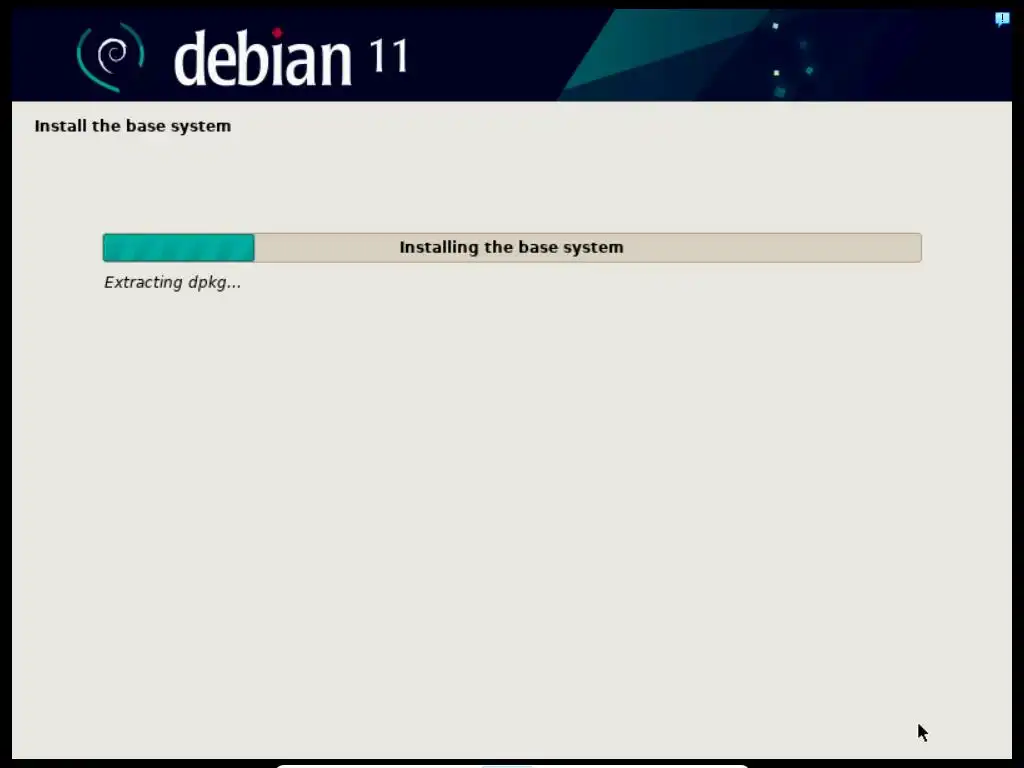Click the 'debian 11' banner title

[291, 57]
